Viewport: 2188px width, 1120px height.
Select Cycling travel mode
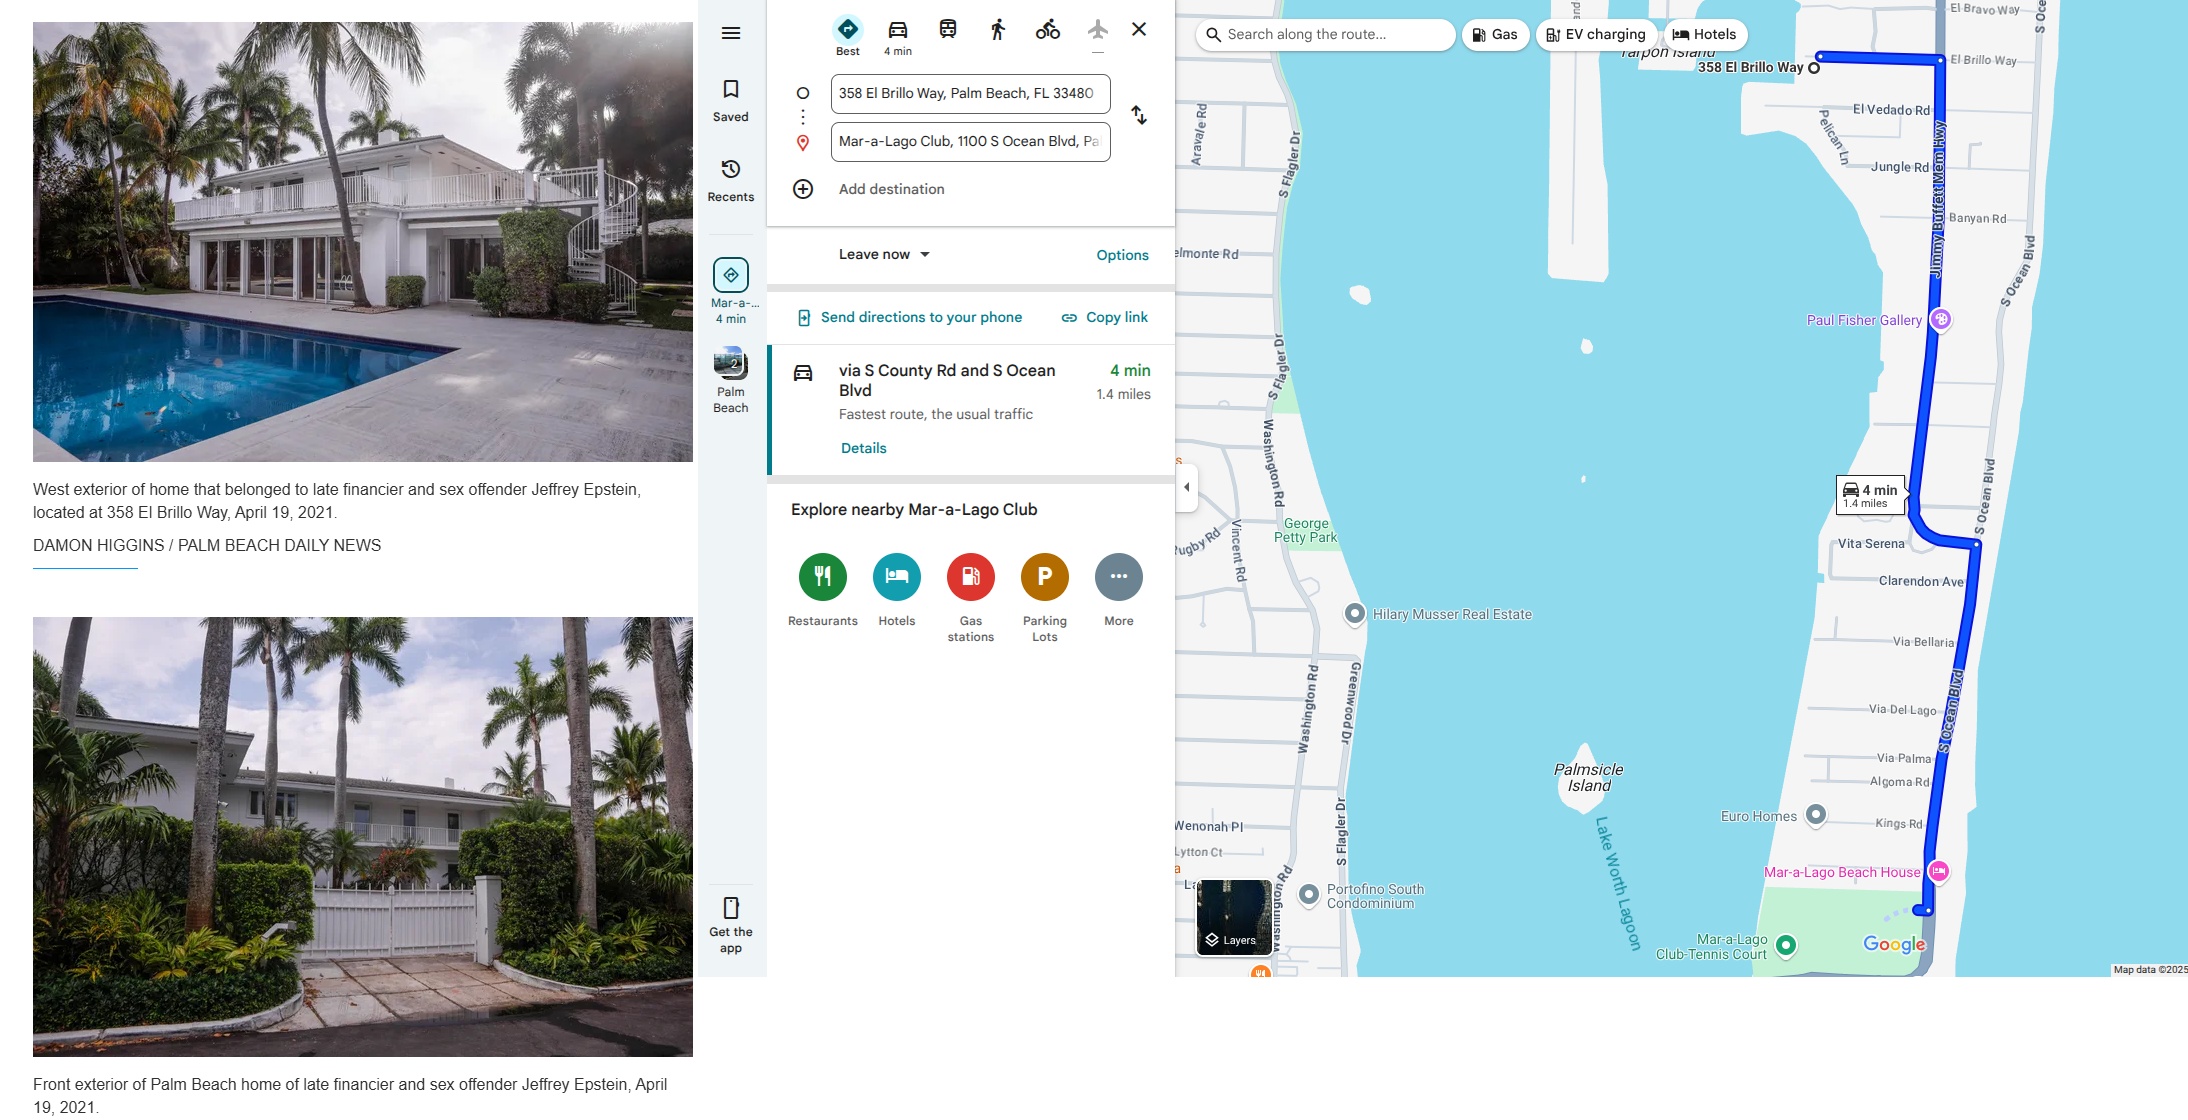[x=1048, y=30]
